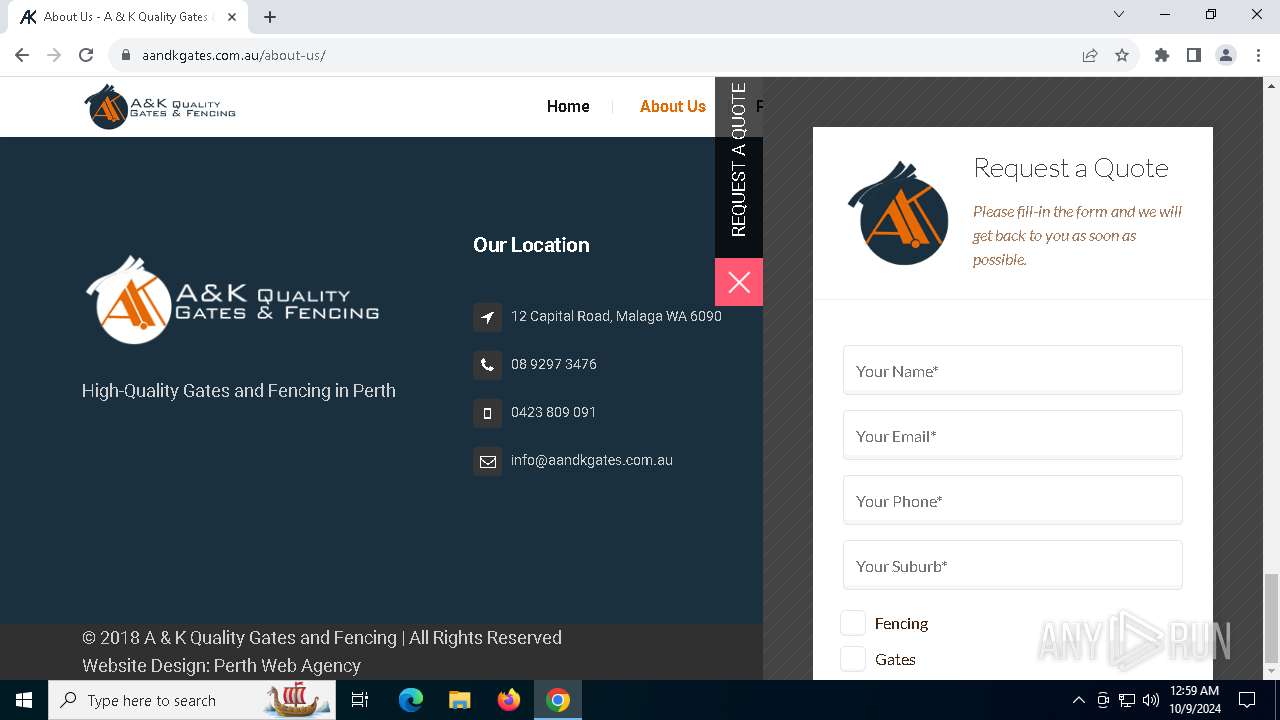Open the Chrome three-dot menu

1258,55
